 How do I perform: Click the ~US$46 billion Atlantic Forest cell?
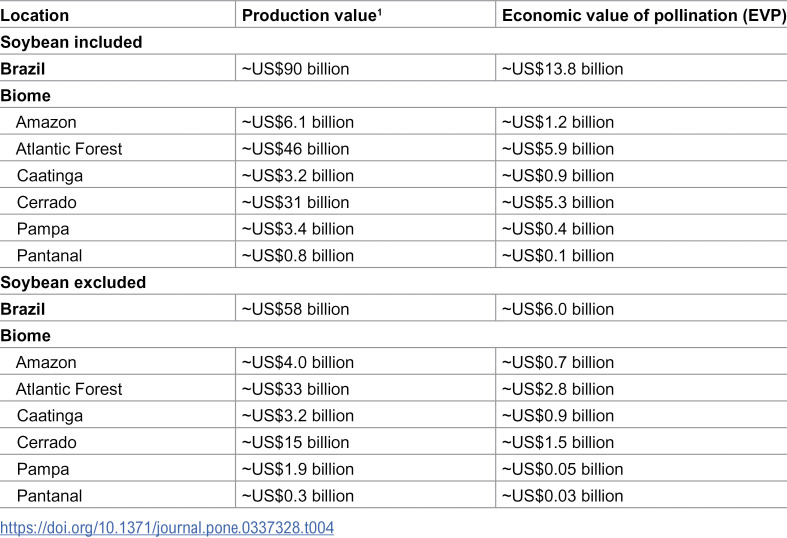click(295, 149)
